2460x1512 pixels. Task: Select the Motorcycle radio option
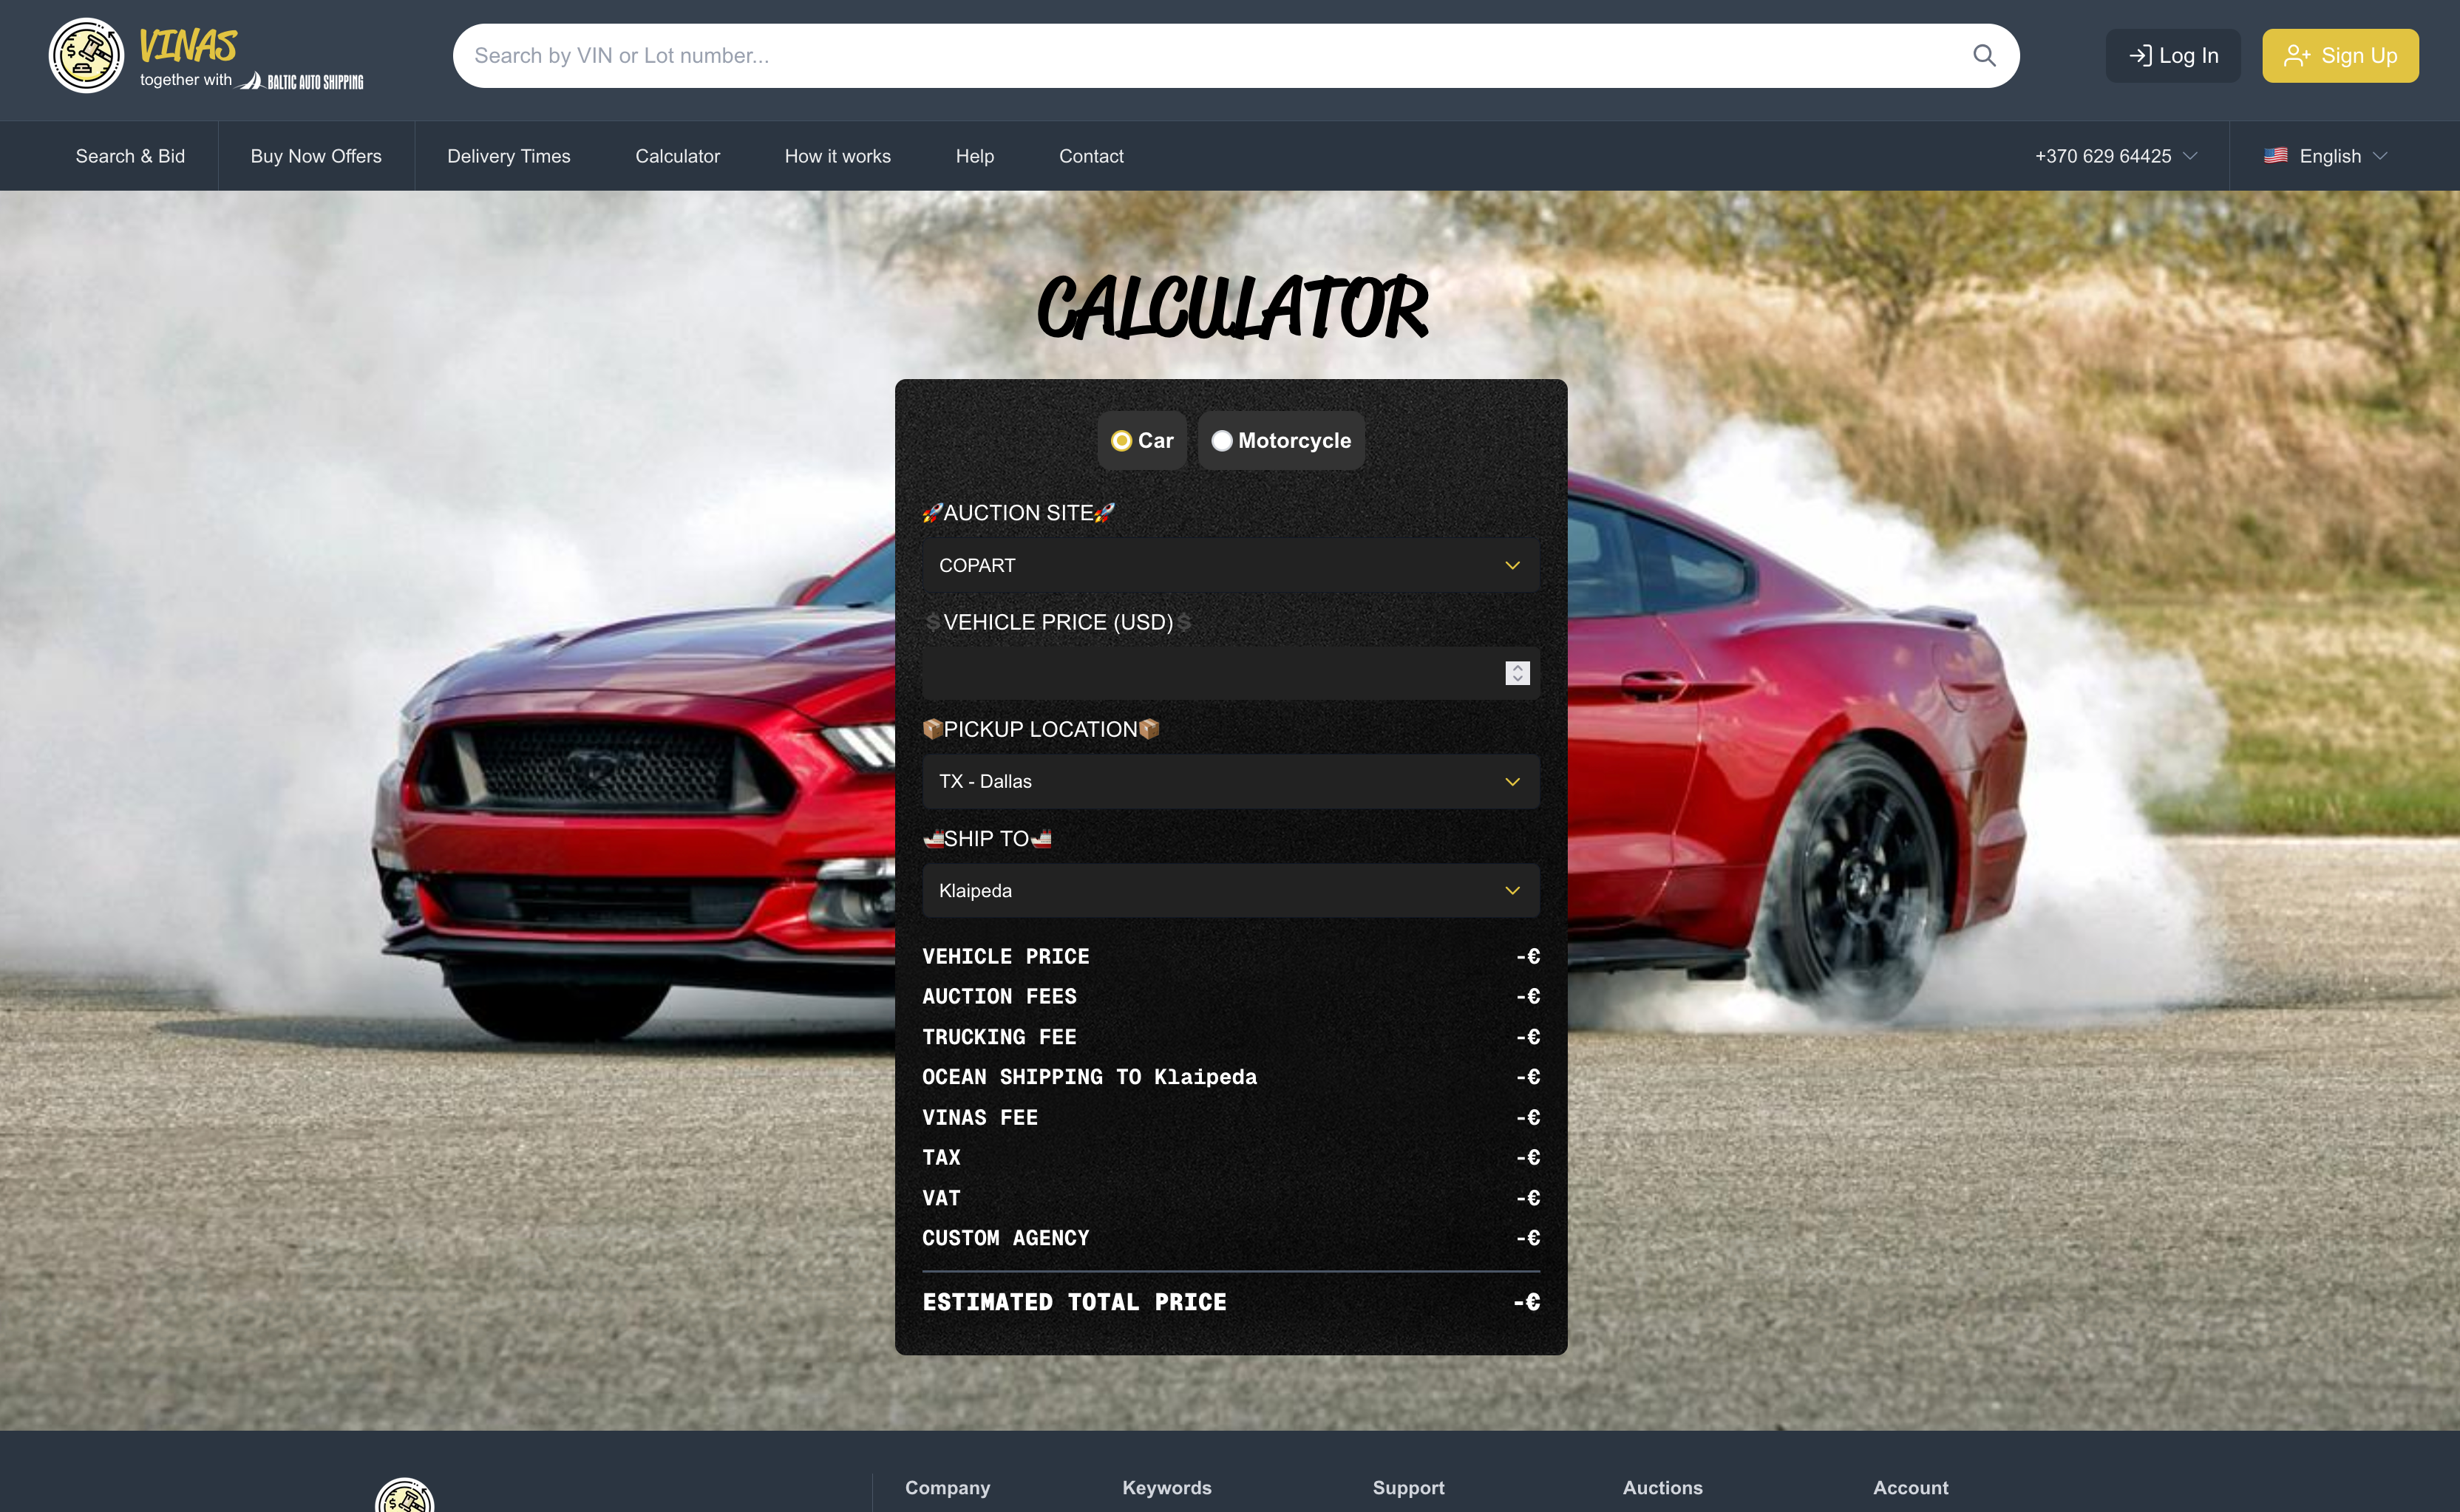pyautogui.click(x=1222, y=441)
